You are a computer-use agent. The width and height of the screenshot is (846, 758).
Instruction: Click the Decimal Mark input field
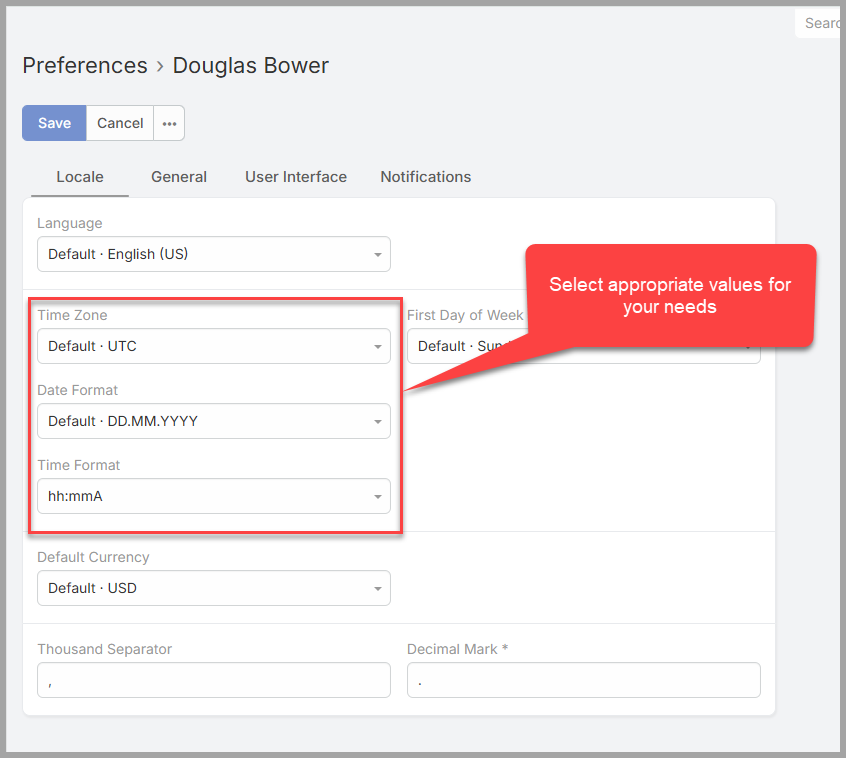[584, 680]
